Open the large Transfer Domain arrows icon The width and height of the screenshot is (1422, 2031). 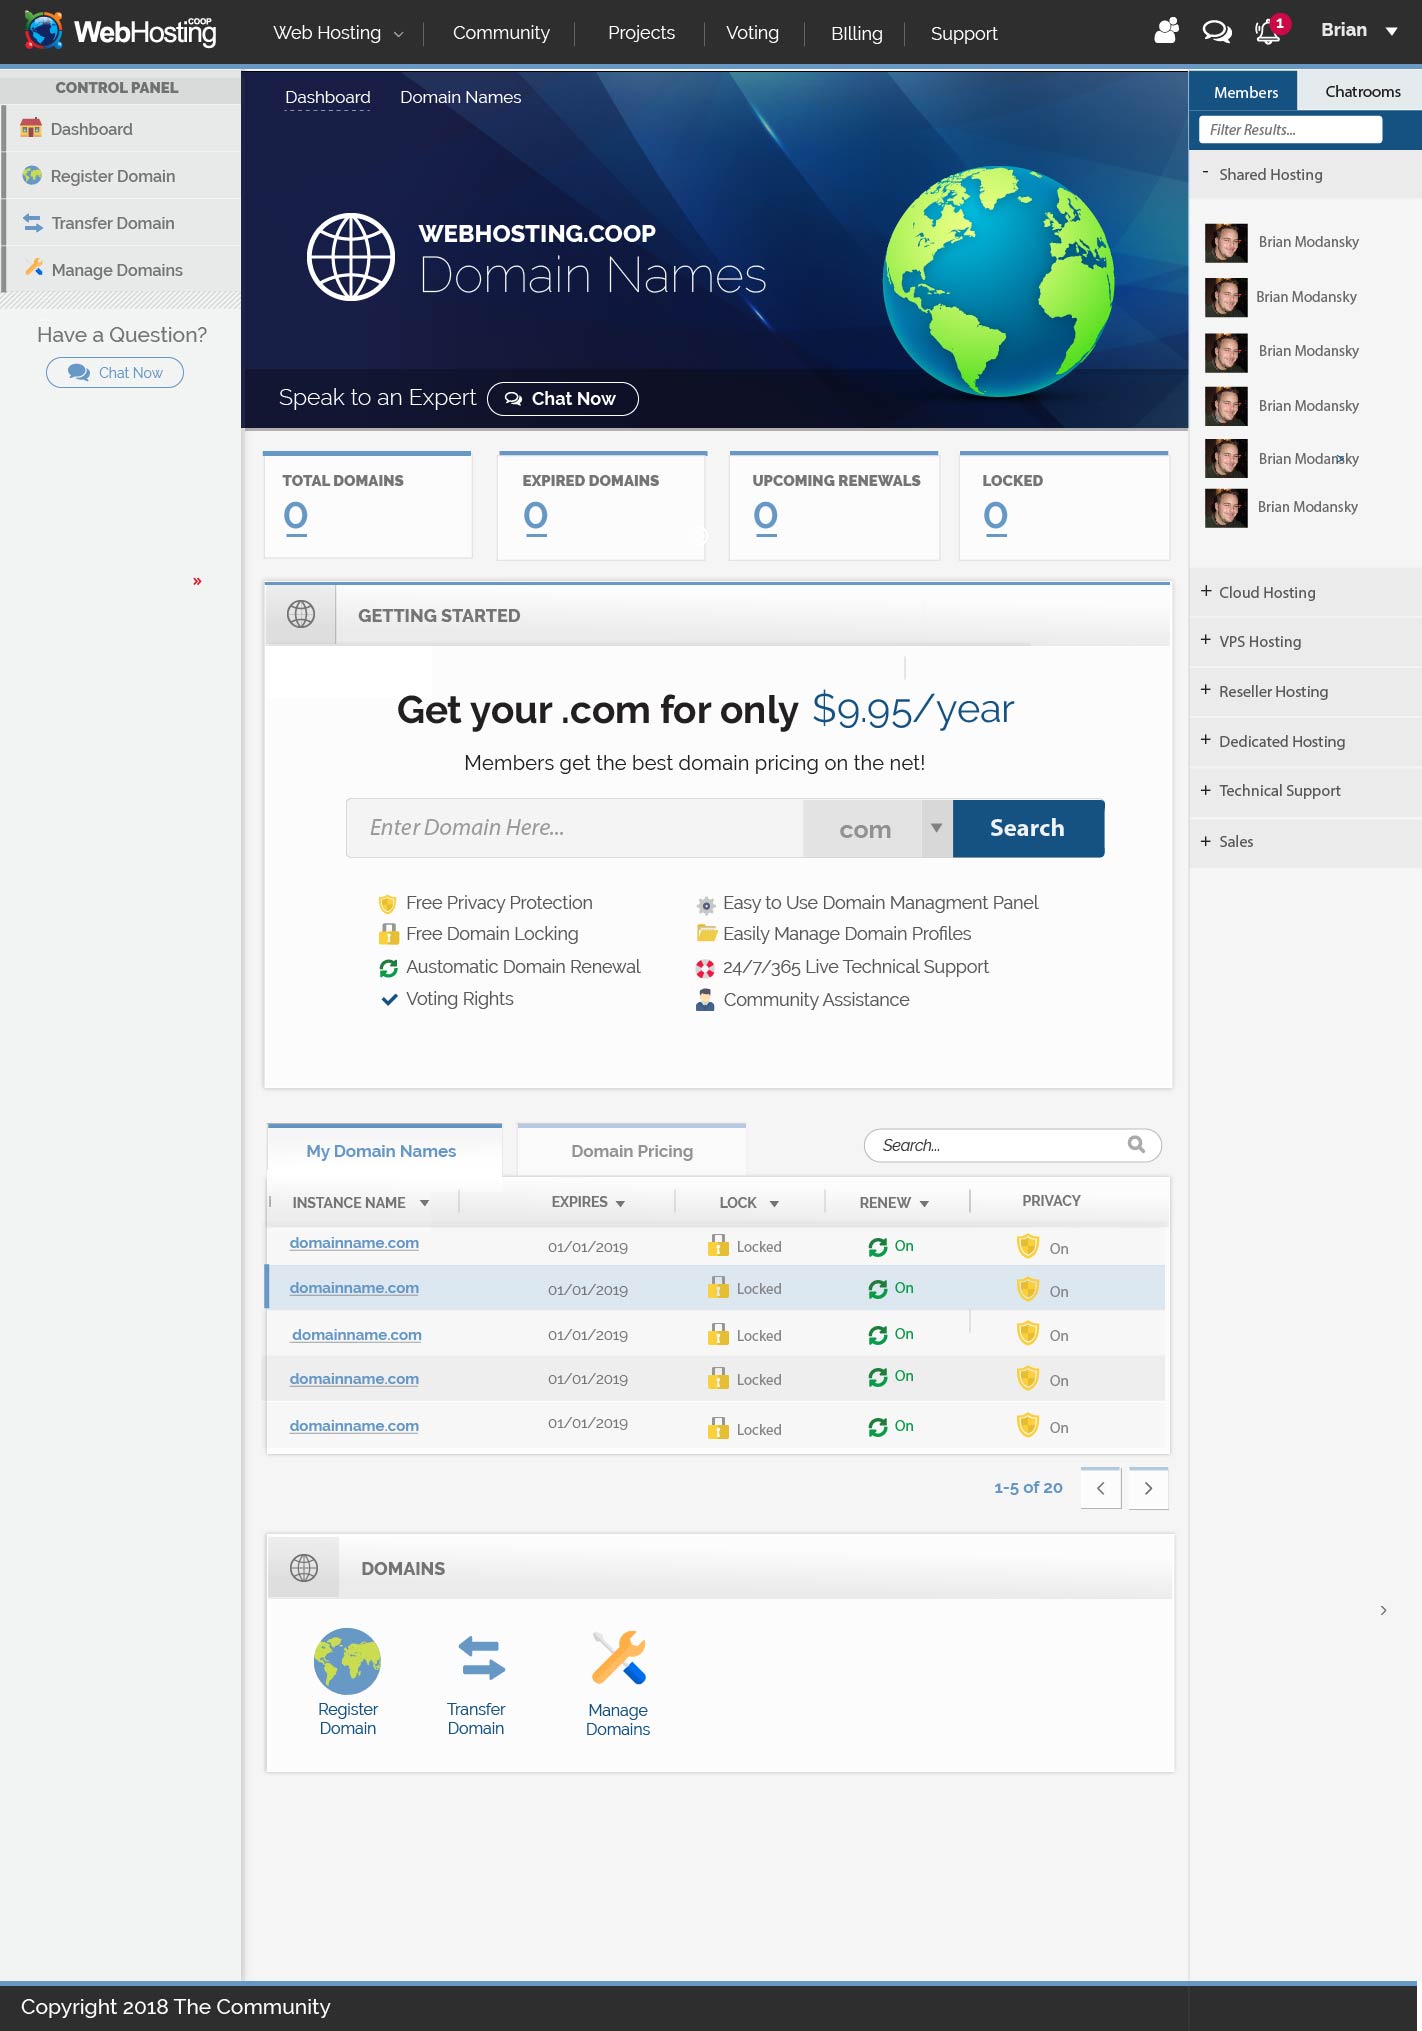481,1657
